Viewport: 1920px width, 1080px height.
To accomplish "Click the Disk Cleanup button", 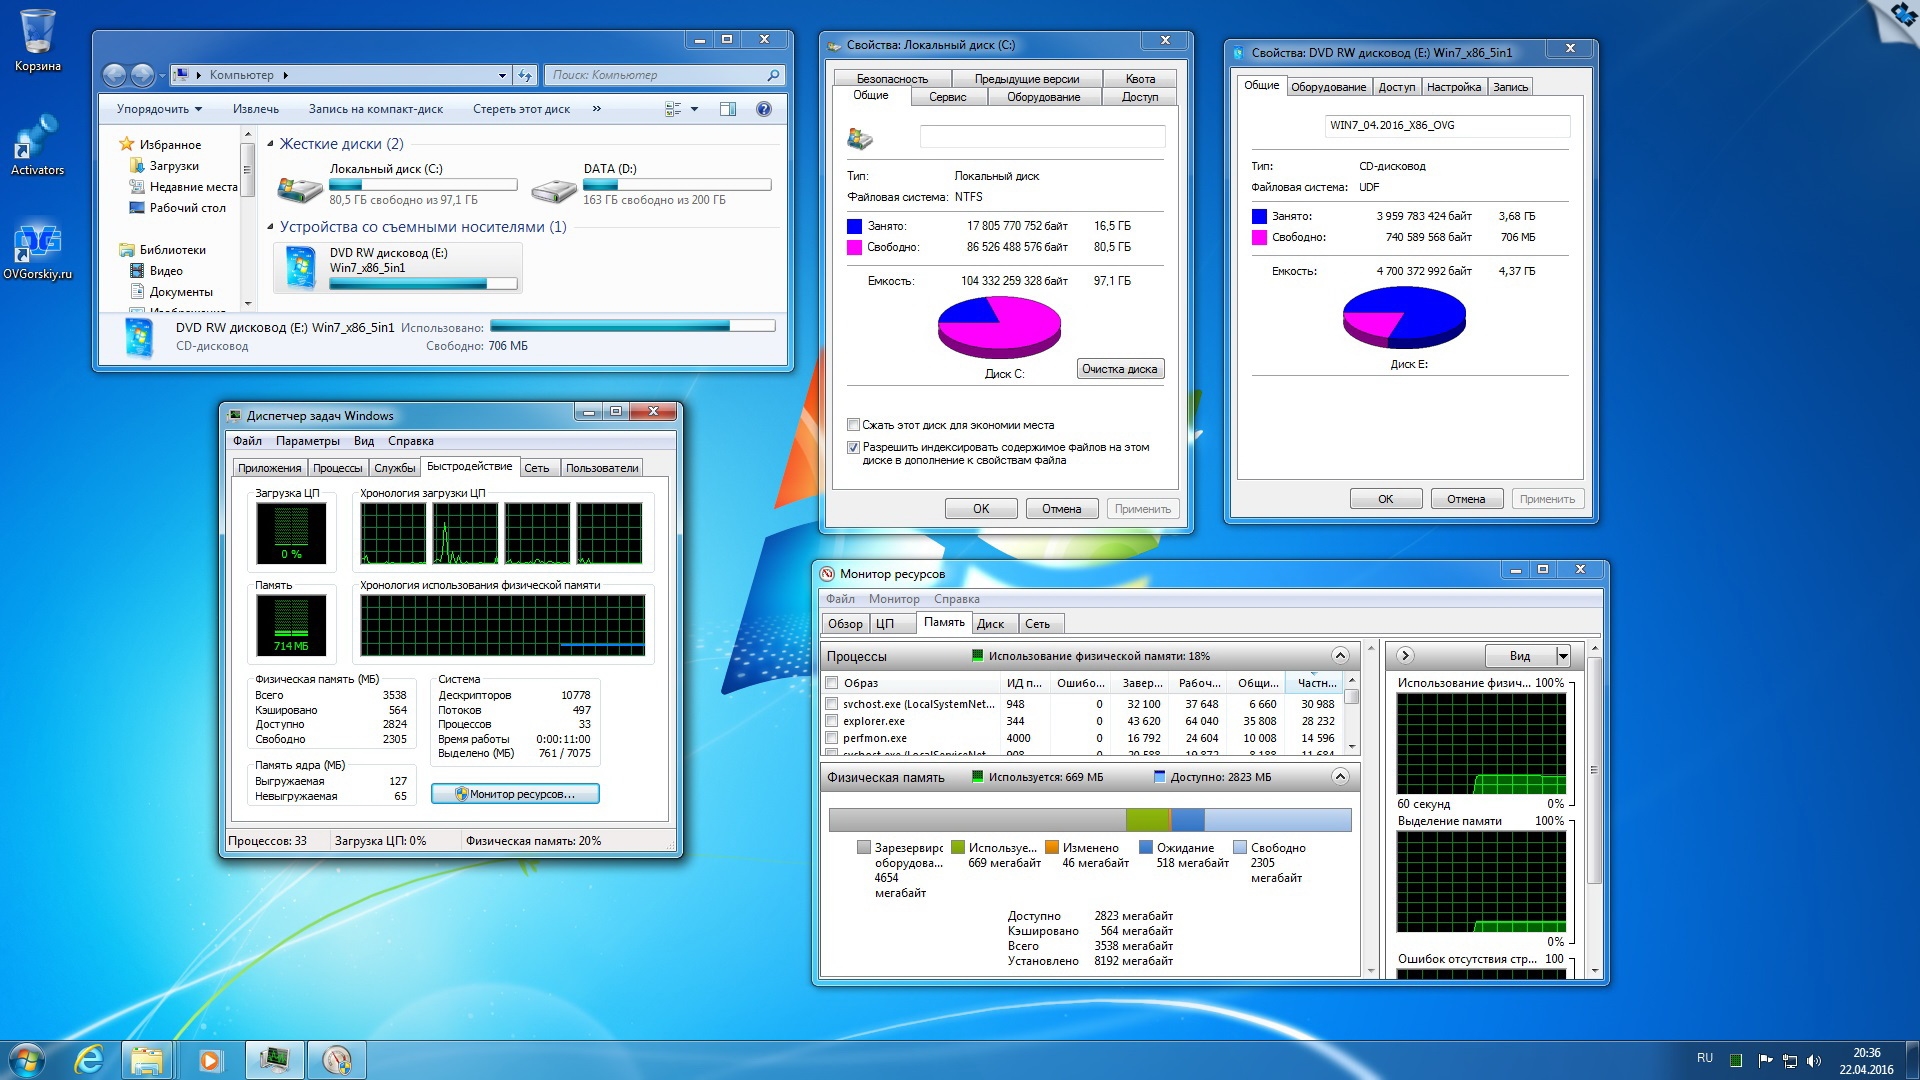I will point(1119,369).
